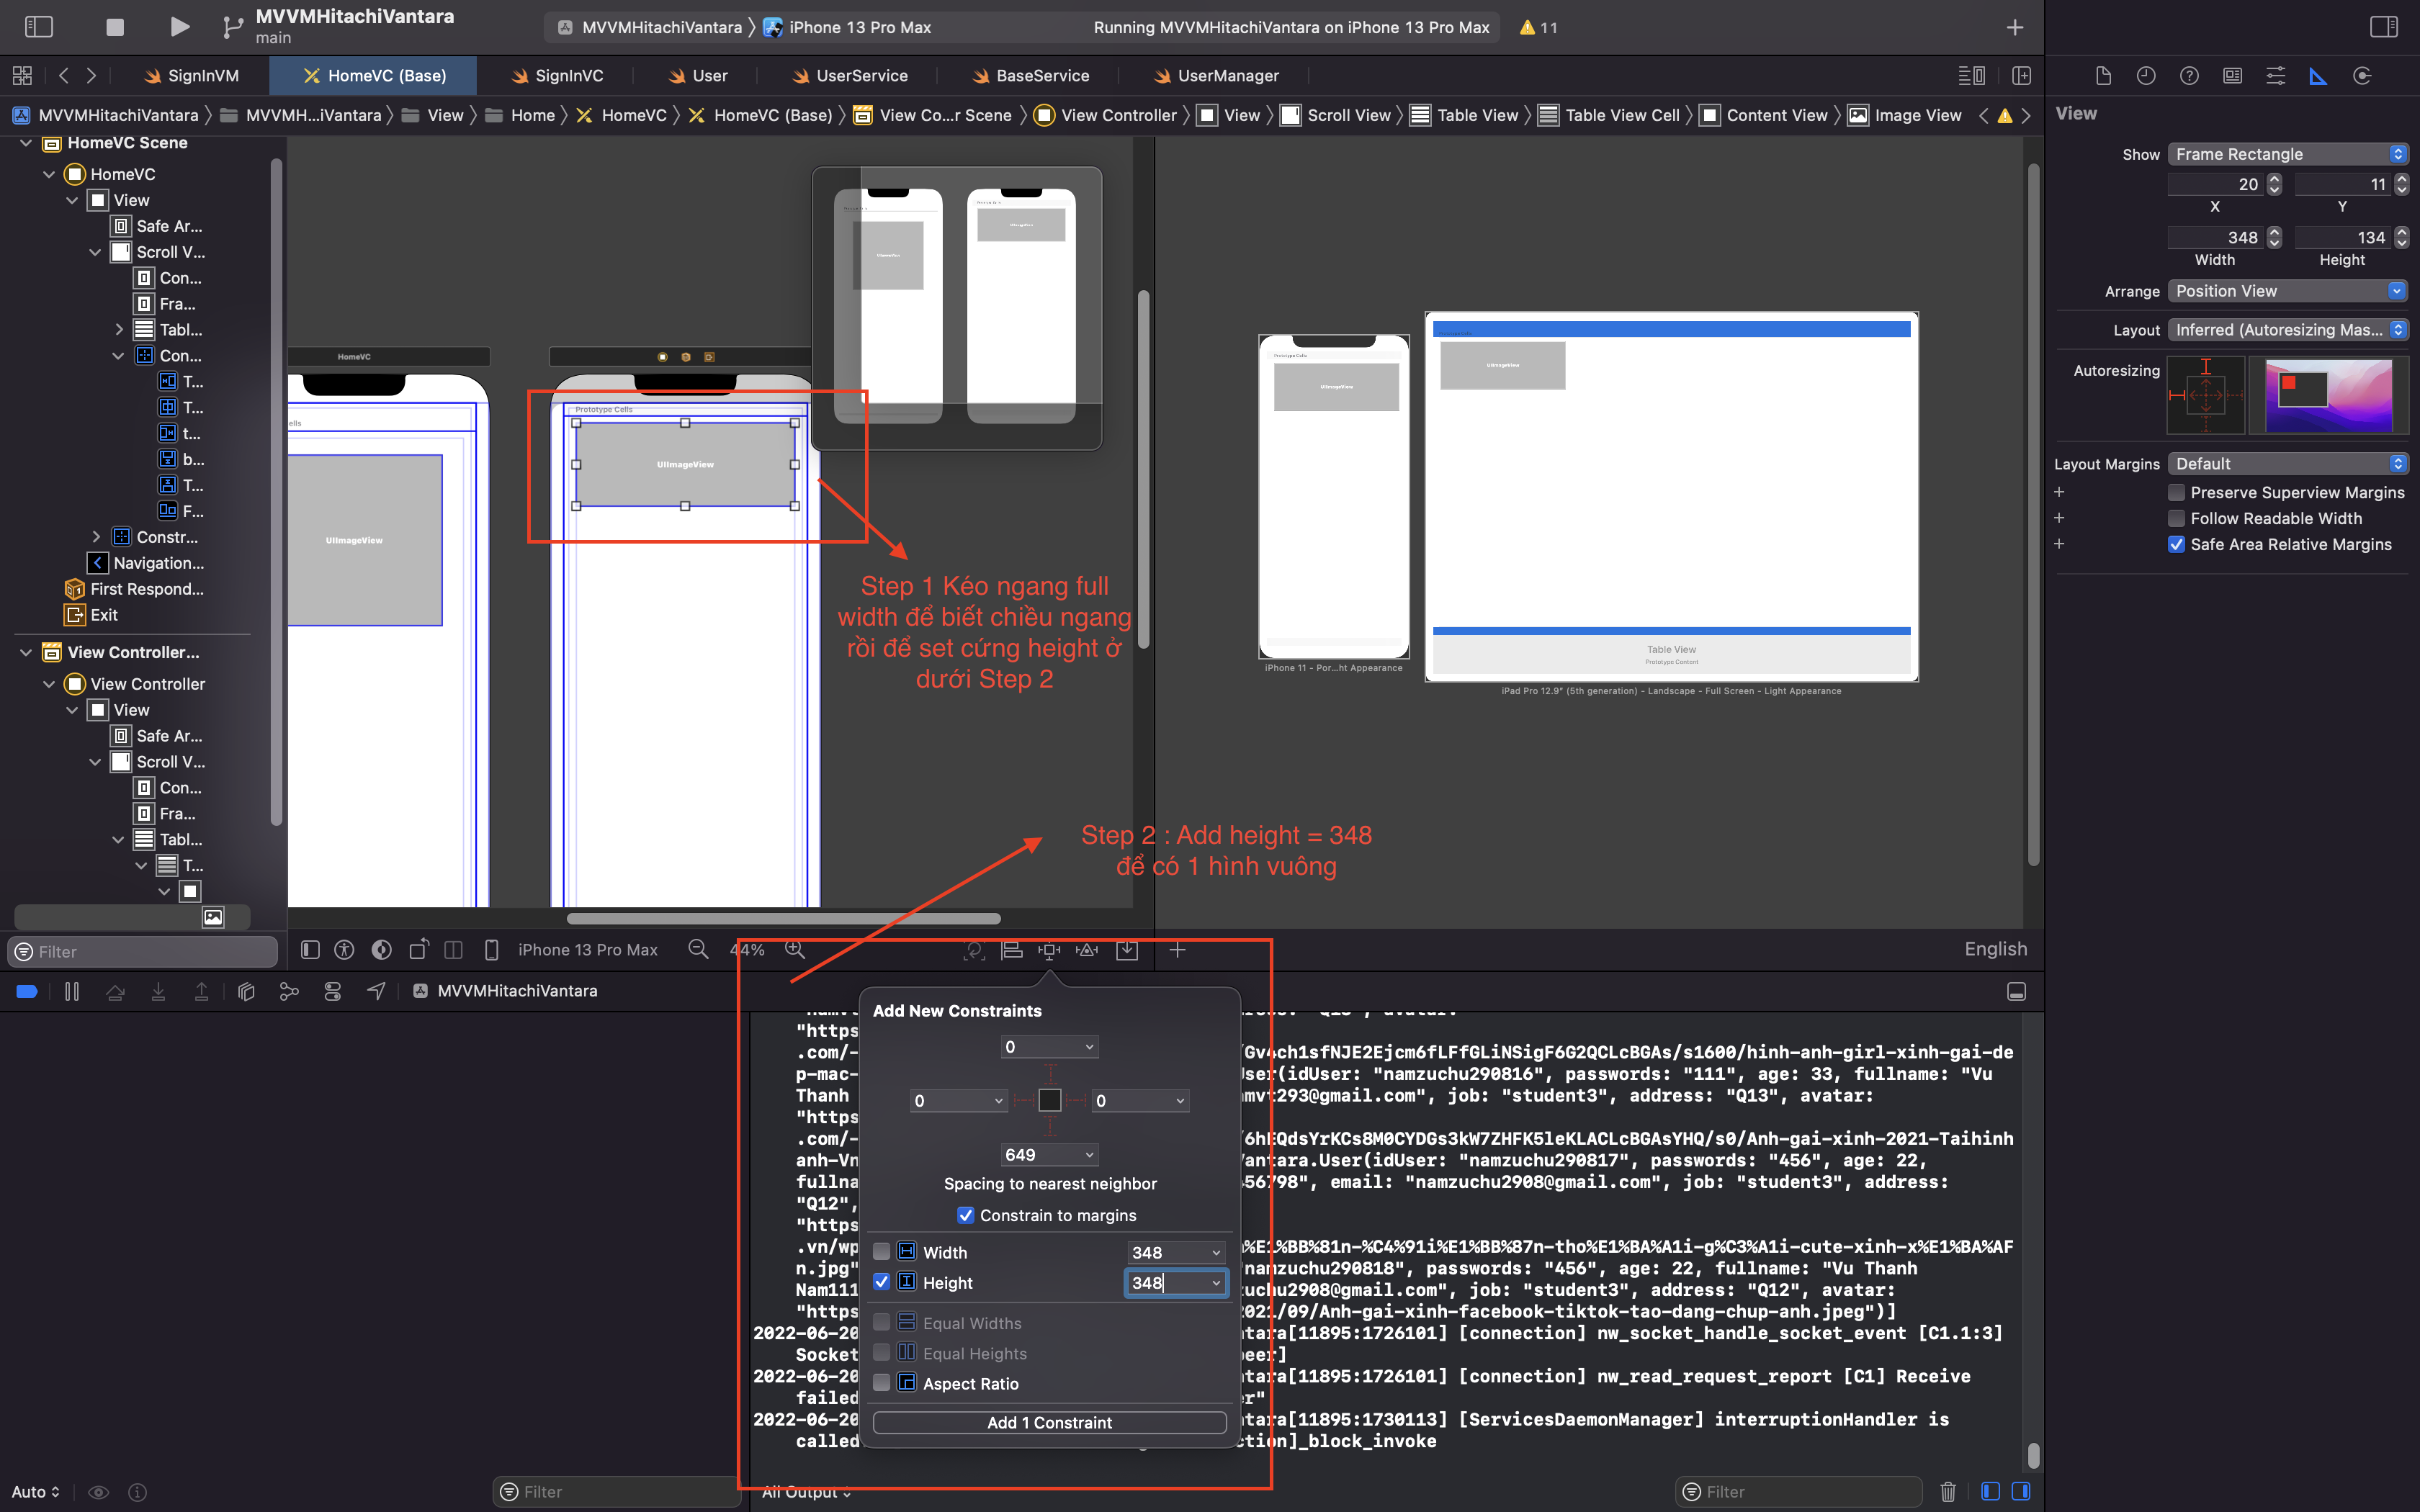The image size is (2420, 1512).
Task: Toggle Constrain to margins checkbox
Action: tap(965, 1215)
